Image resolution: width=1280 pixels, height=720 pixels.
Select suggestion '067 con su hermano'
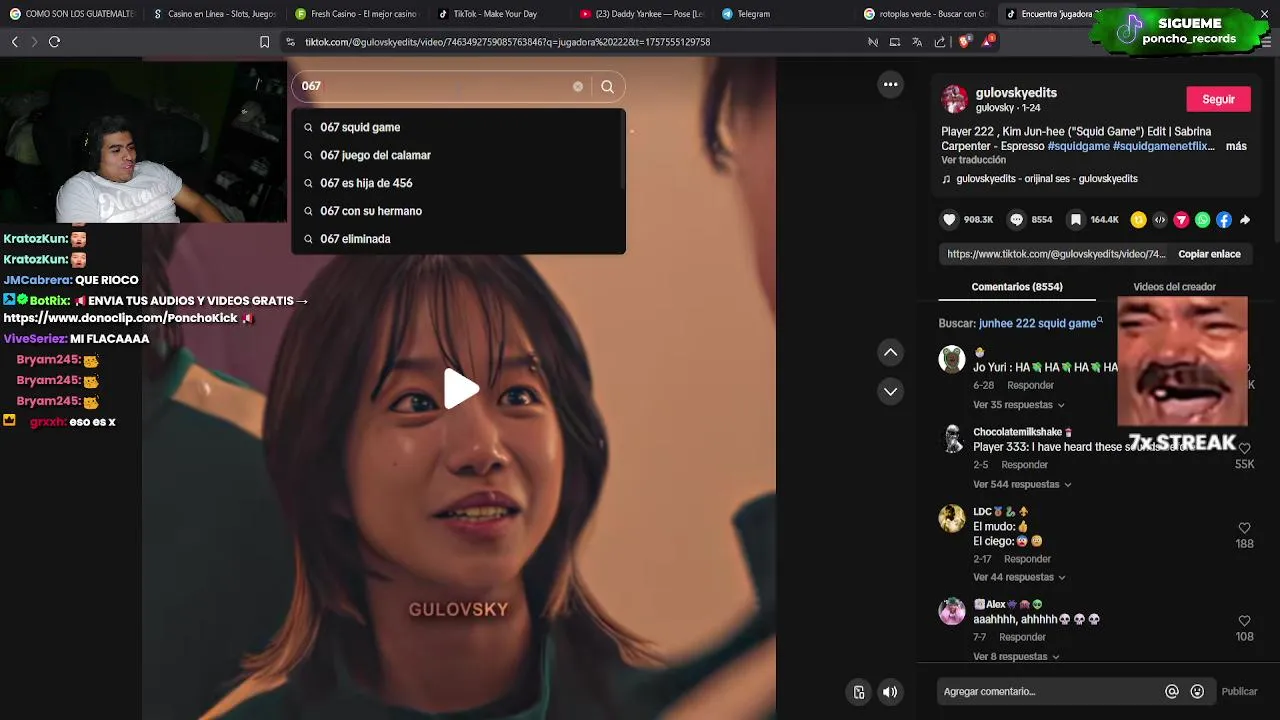click(458, 211)
